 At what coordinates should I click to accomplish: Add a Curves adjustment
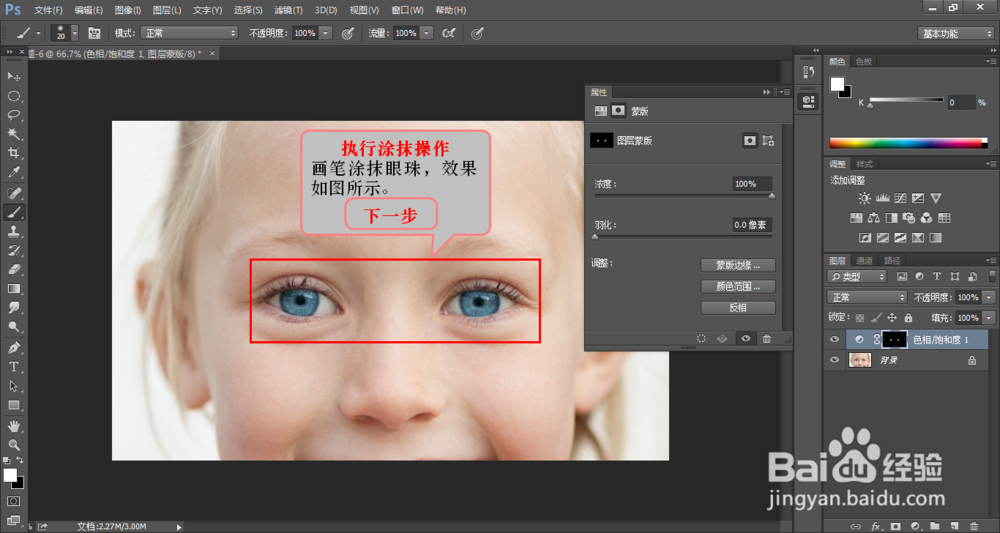(x=901, y=198)
